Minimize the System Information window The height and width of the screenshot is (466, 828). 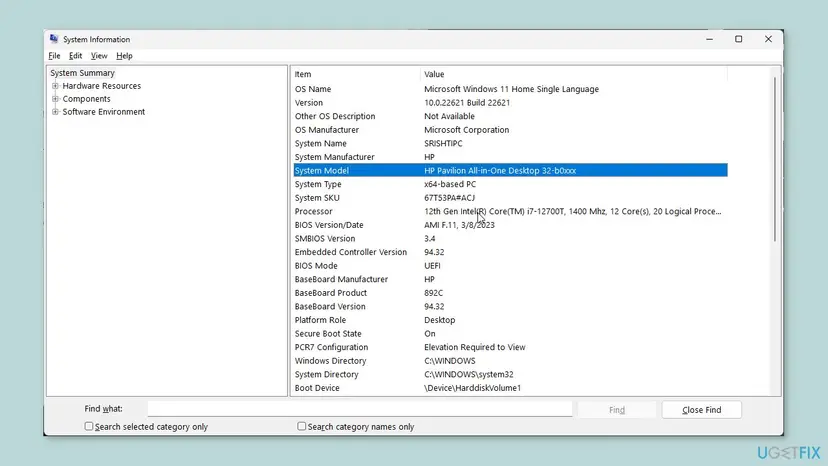[x=709, y=39]
